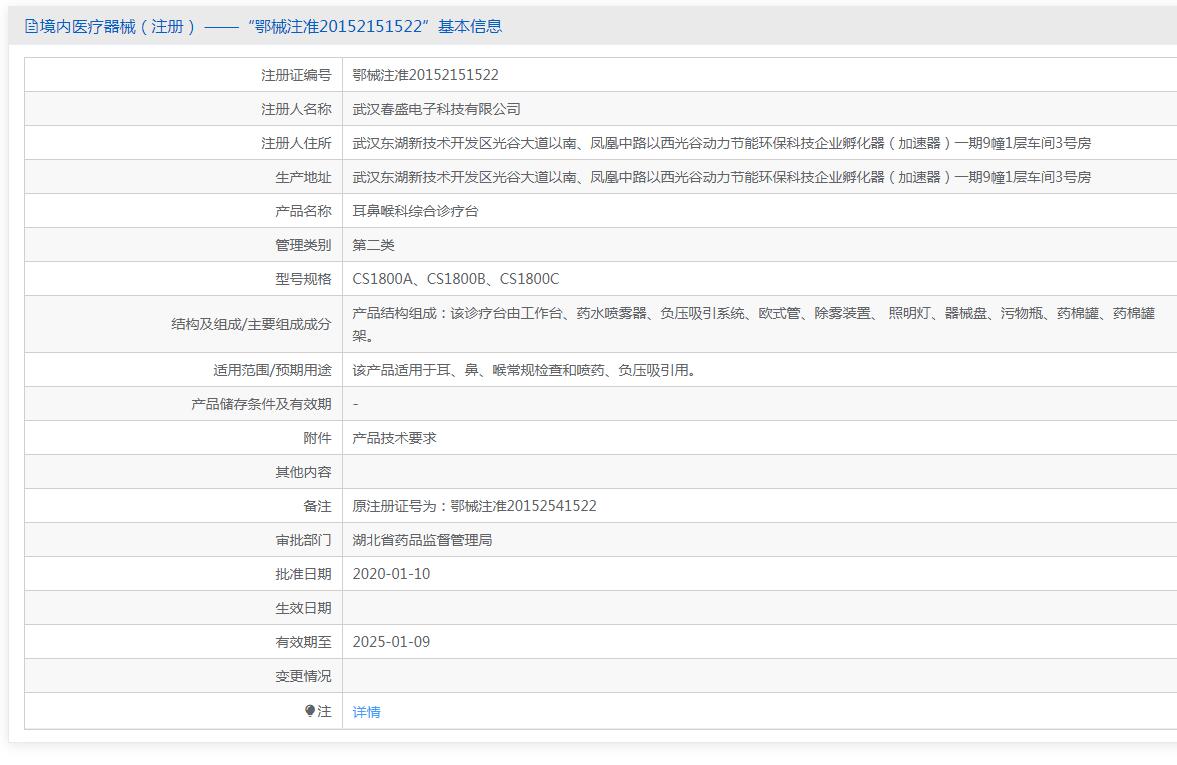Click the 产品结构组成 description text

click(753, 314)
